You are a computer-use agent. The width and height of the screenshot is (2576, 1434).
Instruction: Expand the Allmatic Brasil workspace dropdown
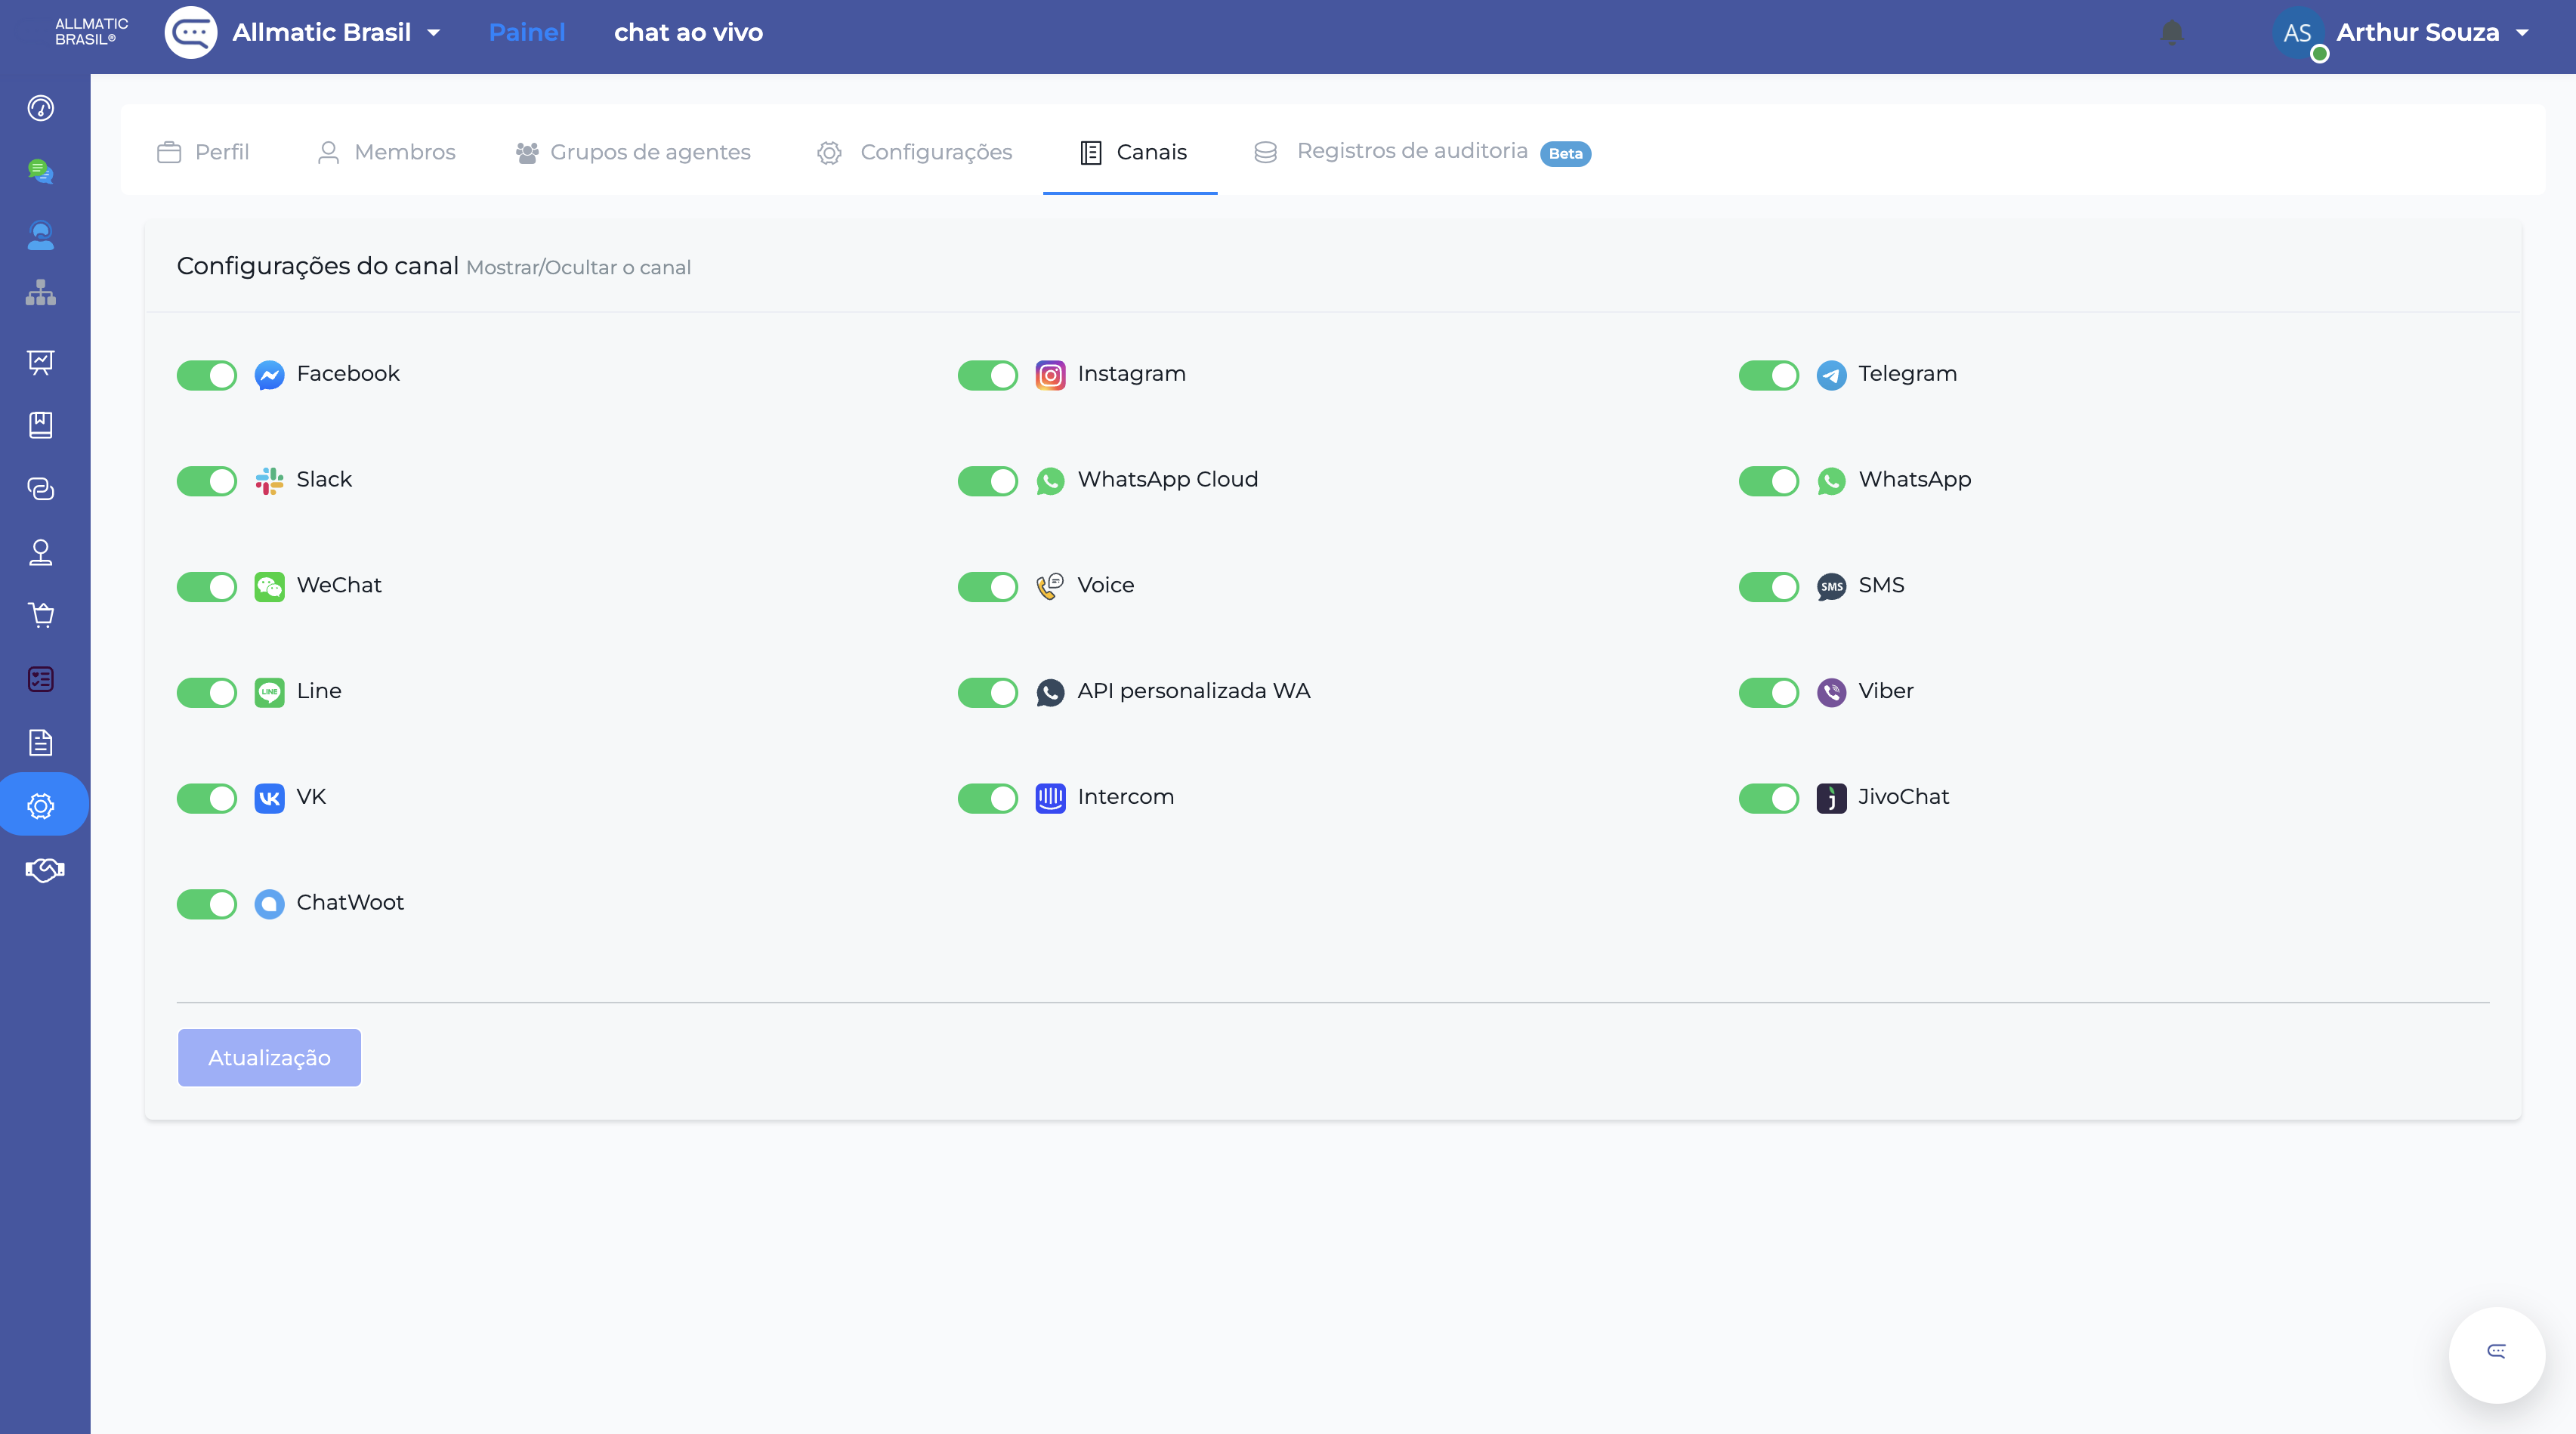pos(336,32)
